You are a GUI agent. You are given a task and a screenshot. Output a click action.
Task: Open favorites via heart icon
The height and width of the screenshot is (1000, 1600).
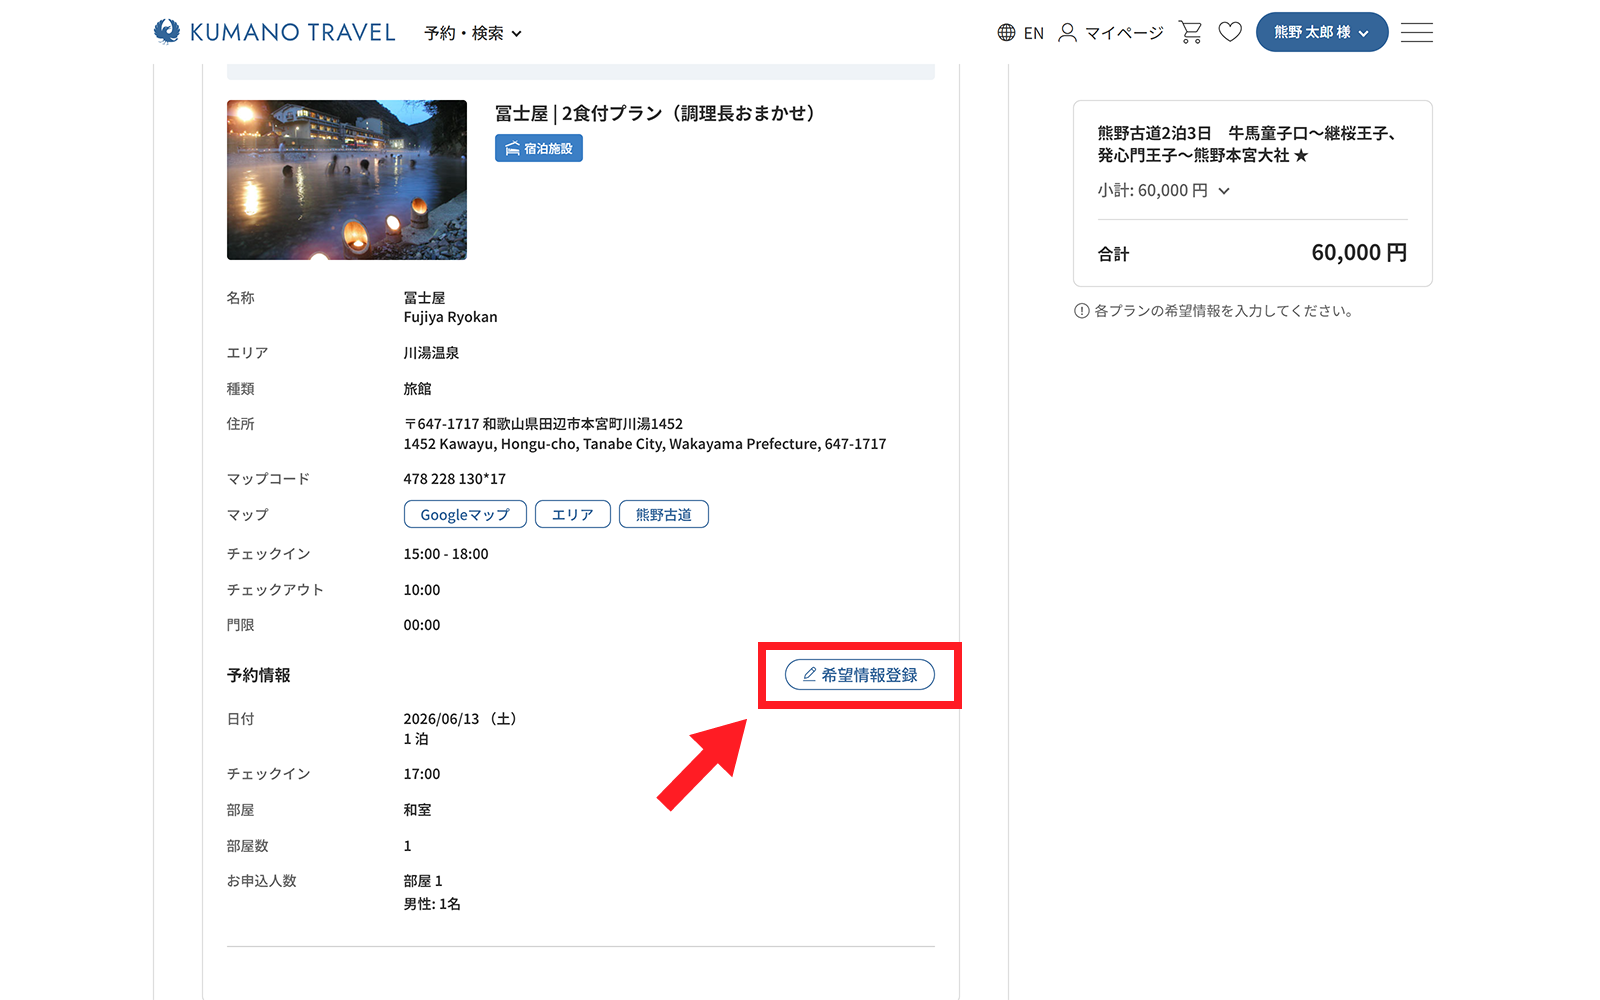(x=1230, y=32)
